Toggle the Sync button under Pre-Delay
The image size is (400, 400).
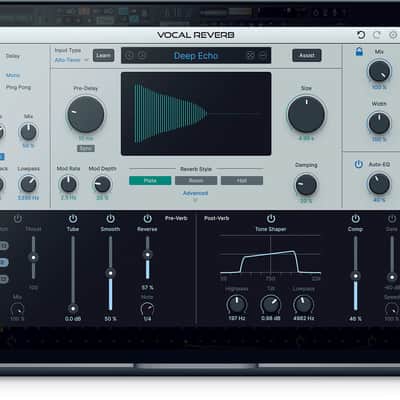pyautogui.click(x=86, y=148)
